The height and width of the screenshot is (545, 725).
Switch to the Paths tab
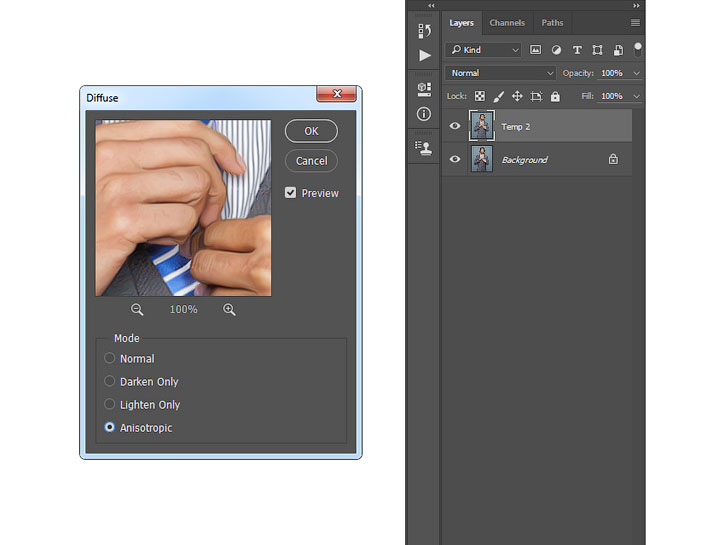click(x=552, y=23)
